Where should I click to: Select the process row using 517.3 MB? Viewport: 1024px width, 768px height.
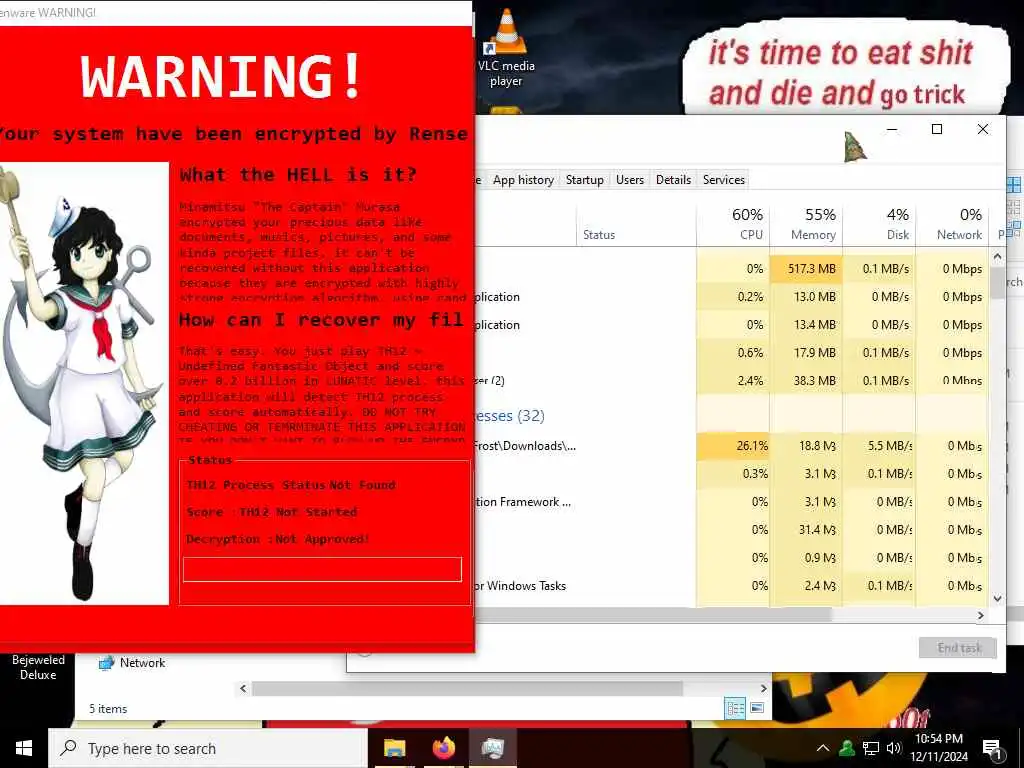coord(731,268)
